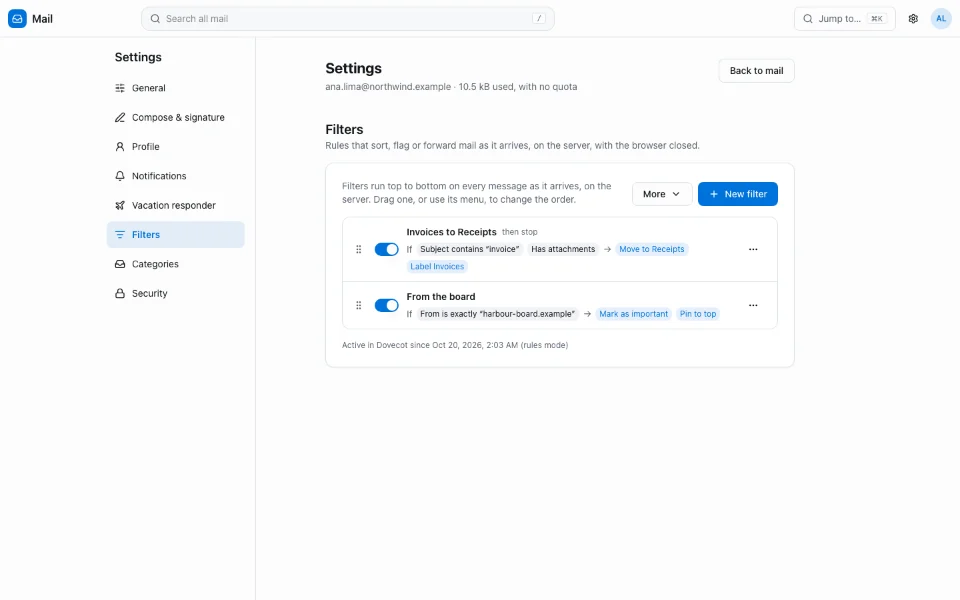Click the Mail app logo icon
This screenshot has height=600, width=960.
(17, 19)
